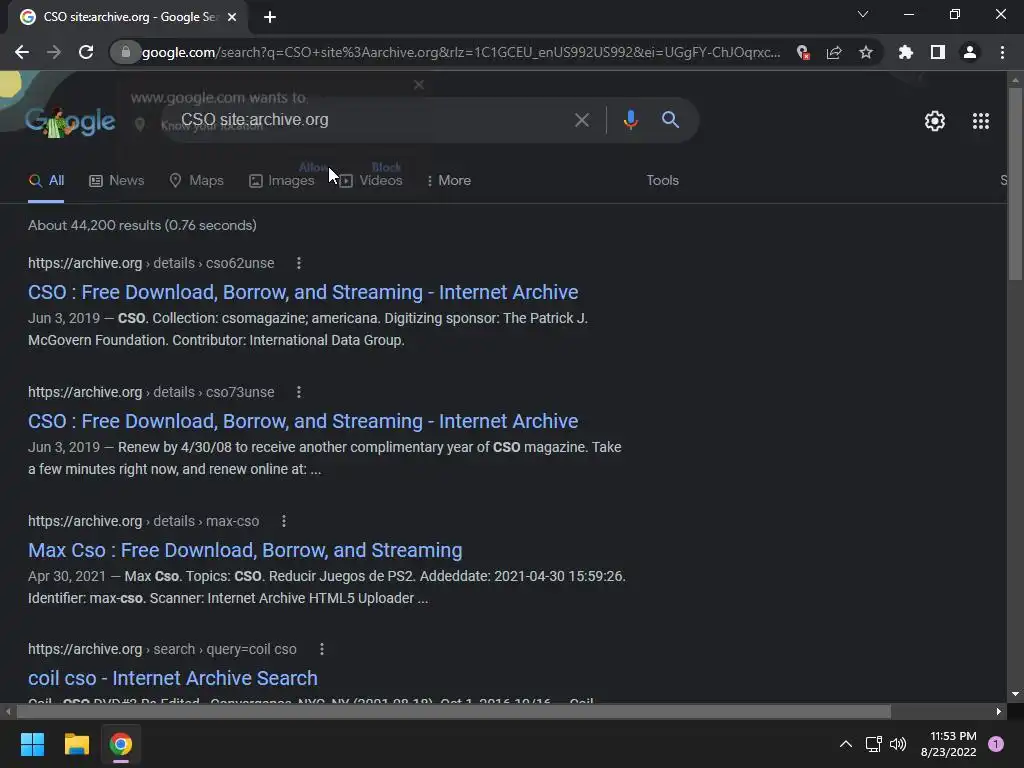The image size is (1024, 768).
Task: Open the search Tools options
Action: pos(662,181)
